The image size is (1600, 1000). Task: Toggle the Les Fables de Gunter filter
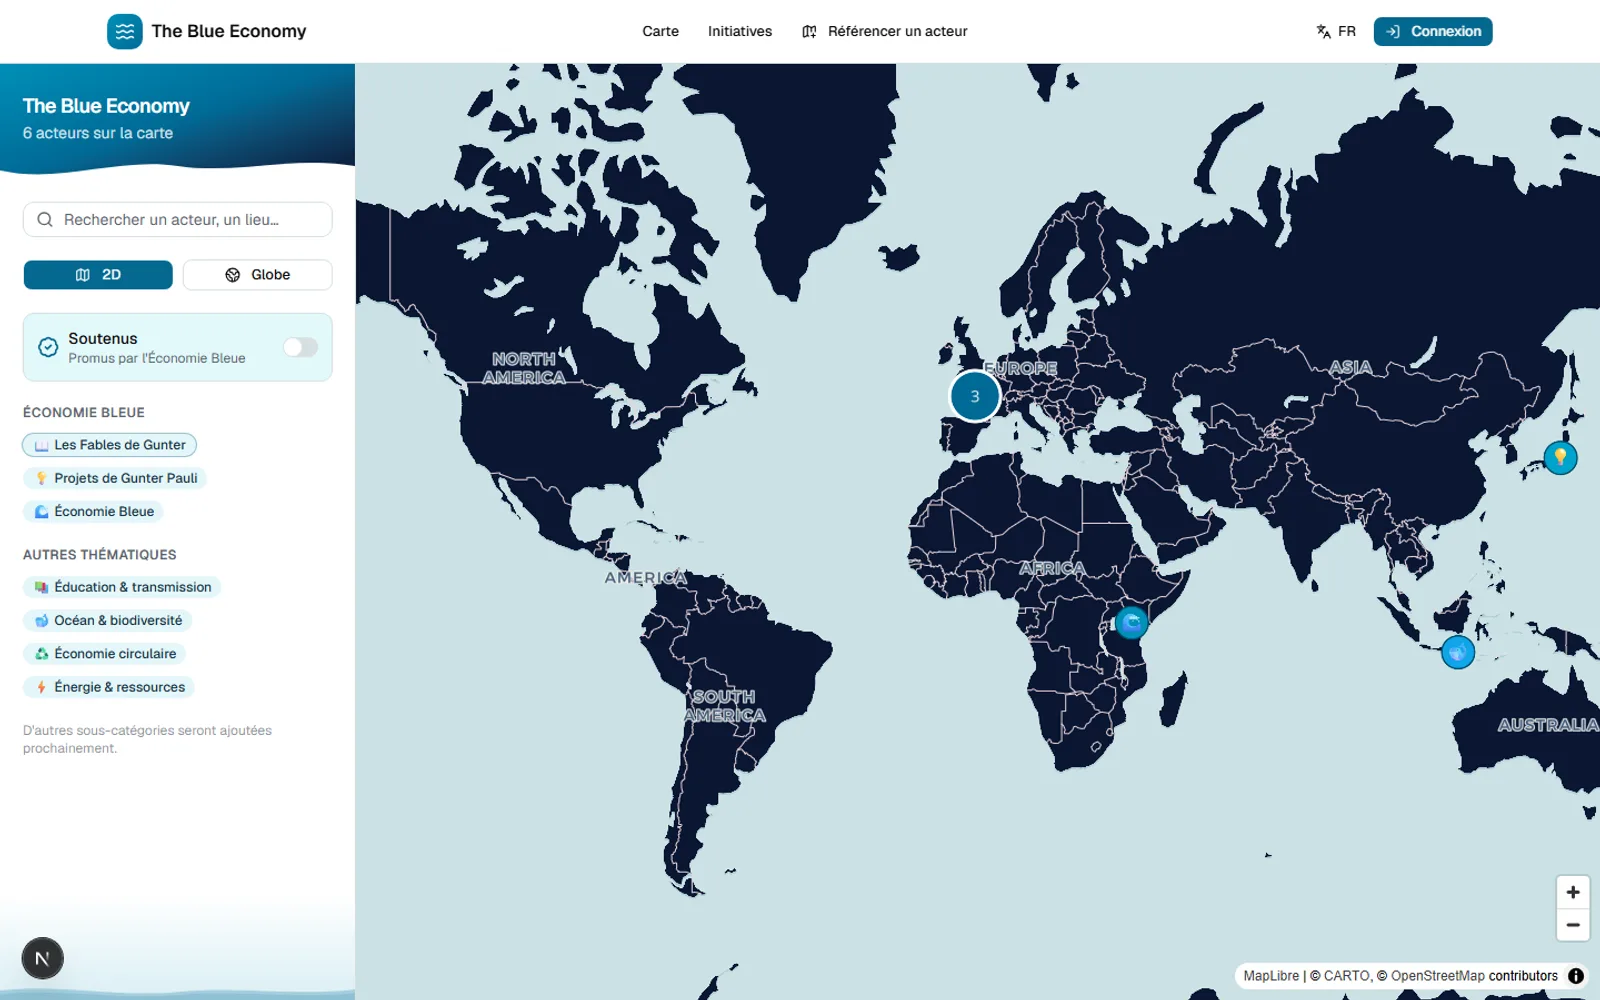point(110,445)
